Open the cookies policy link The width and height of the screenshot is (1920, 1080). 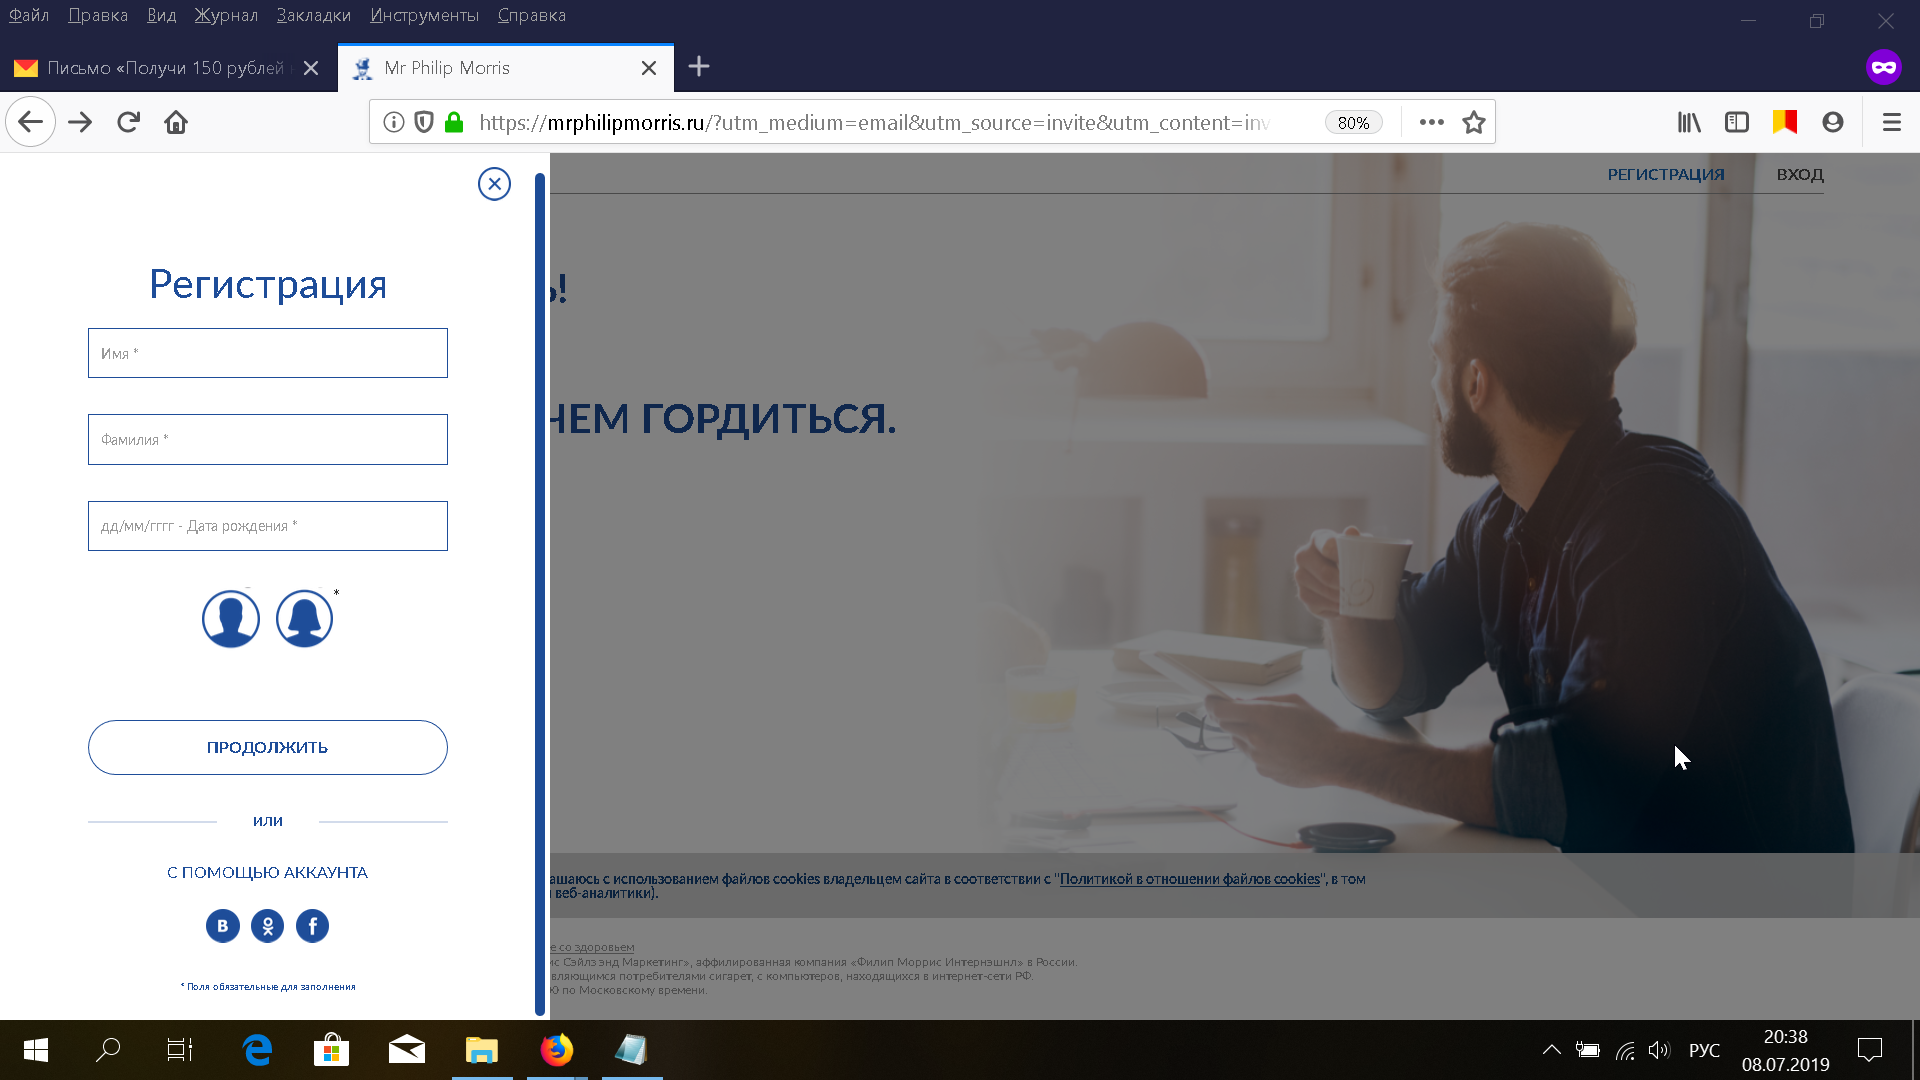click(1190, 879)
